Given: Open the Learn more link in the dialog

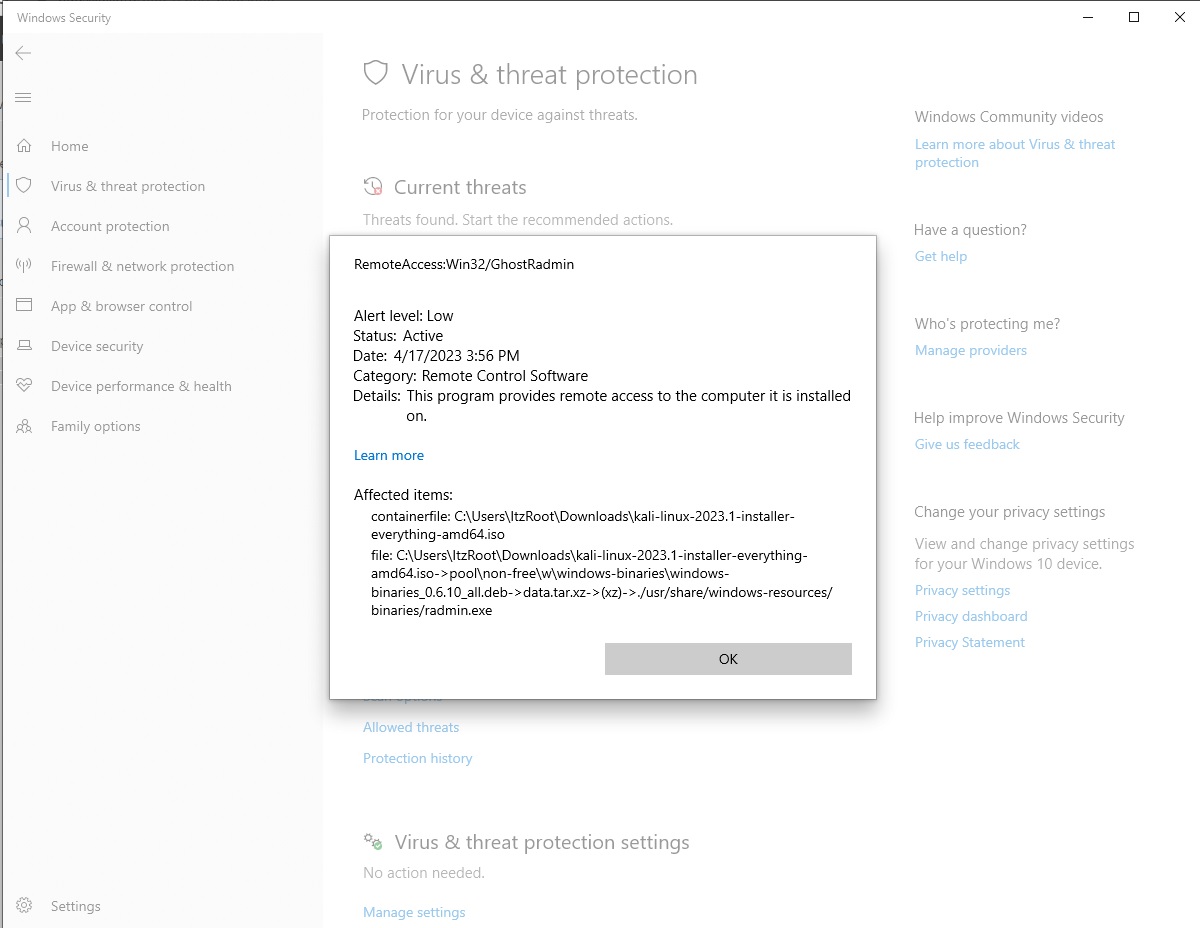Looking at the screenshot, I should point(389,455).
